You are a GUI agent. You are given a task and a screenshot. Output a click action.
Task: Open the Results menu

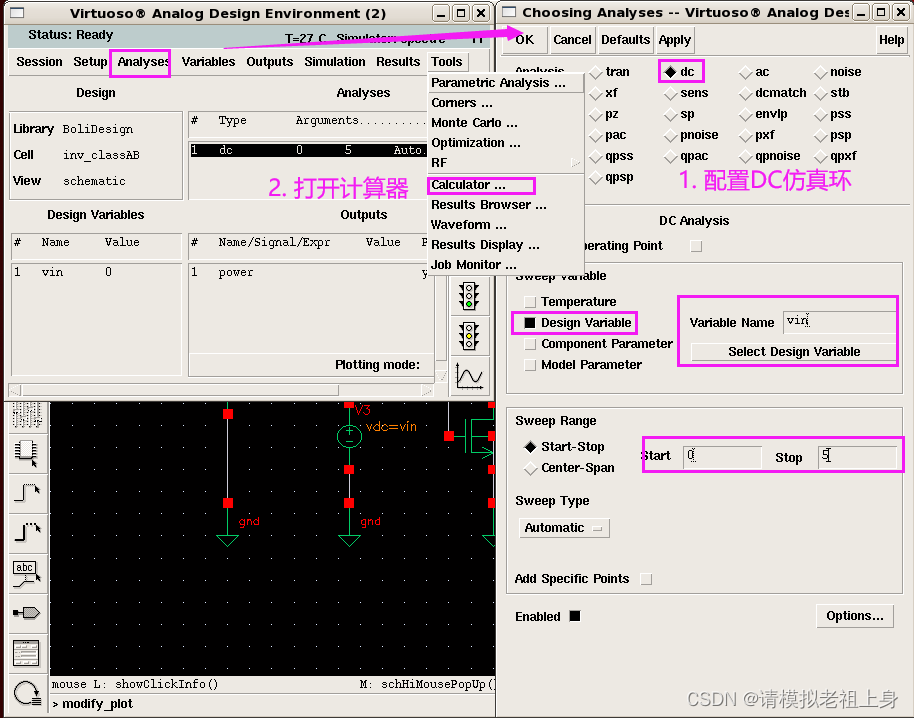[x=398, y=62]
